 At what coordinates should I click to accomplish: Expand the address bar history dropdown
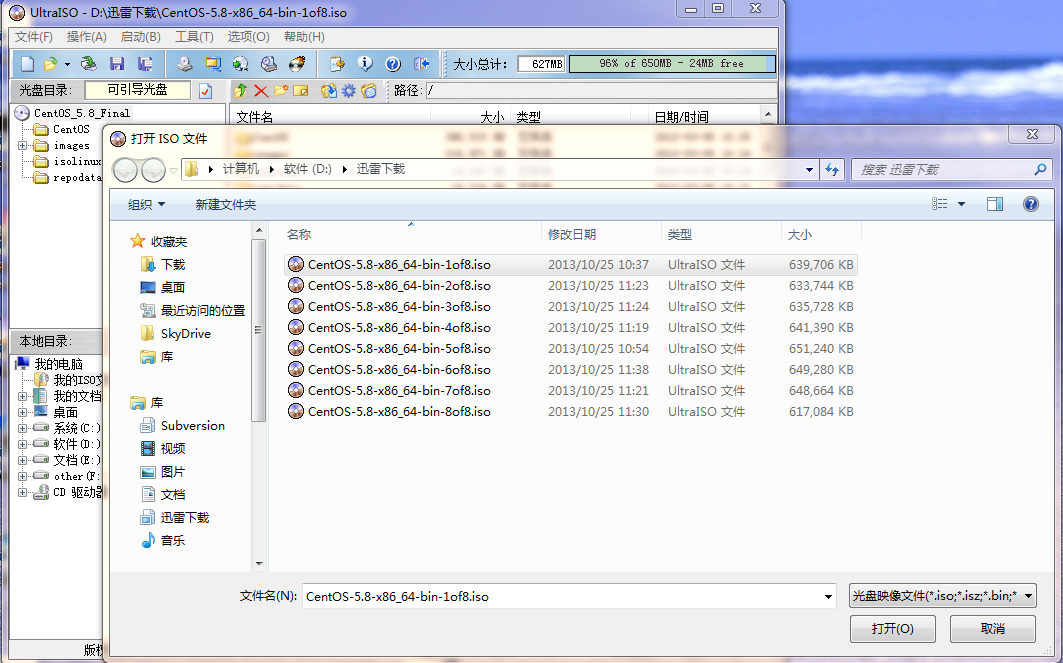pyautogui.click(x=809, y=169)
